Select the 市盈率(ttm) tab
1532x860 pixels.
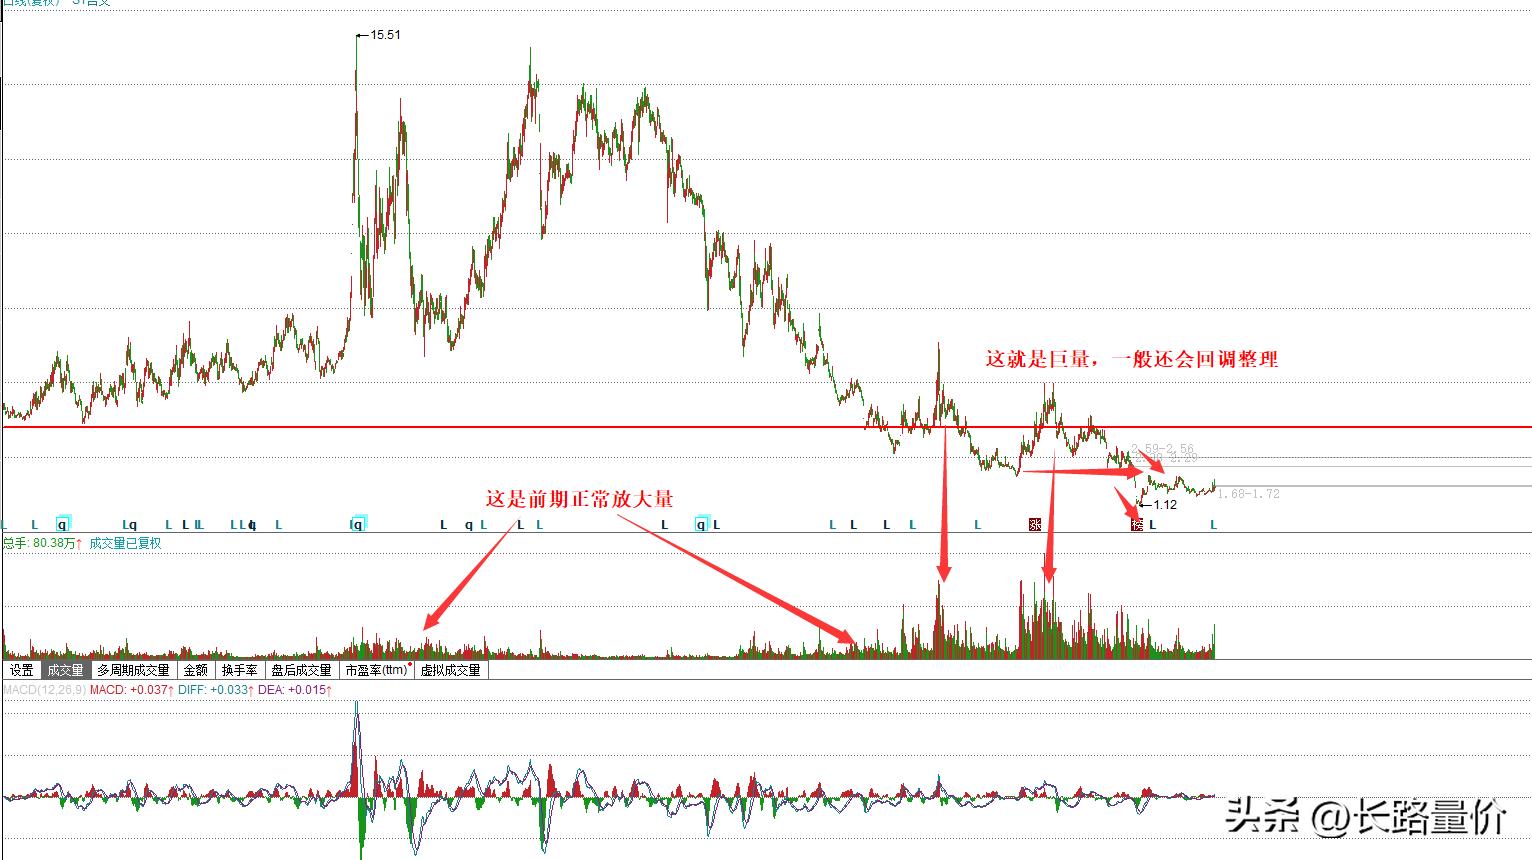[x=377, y=670]
